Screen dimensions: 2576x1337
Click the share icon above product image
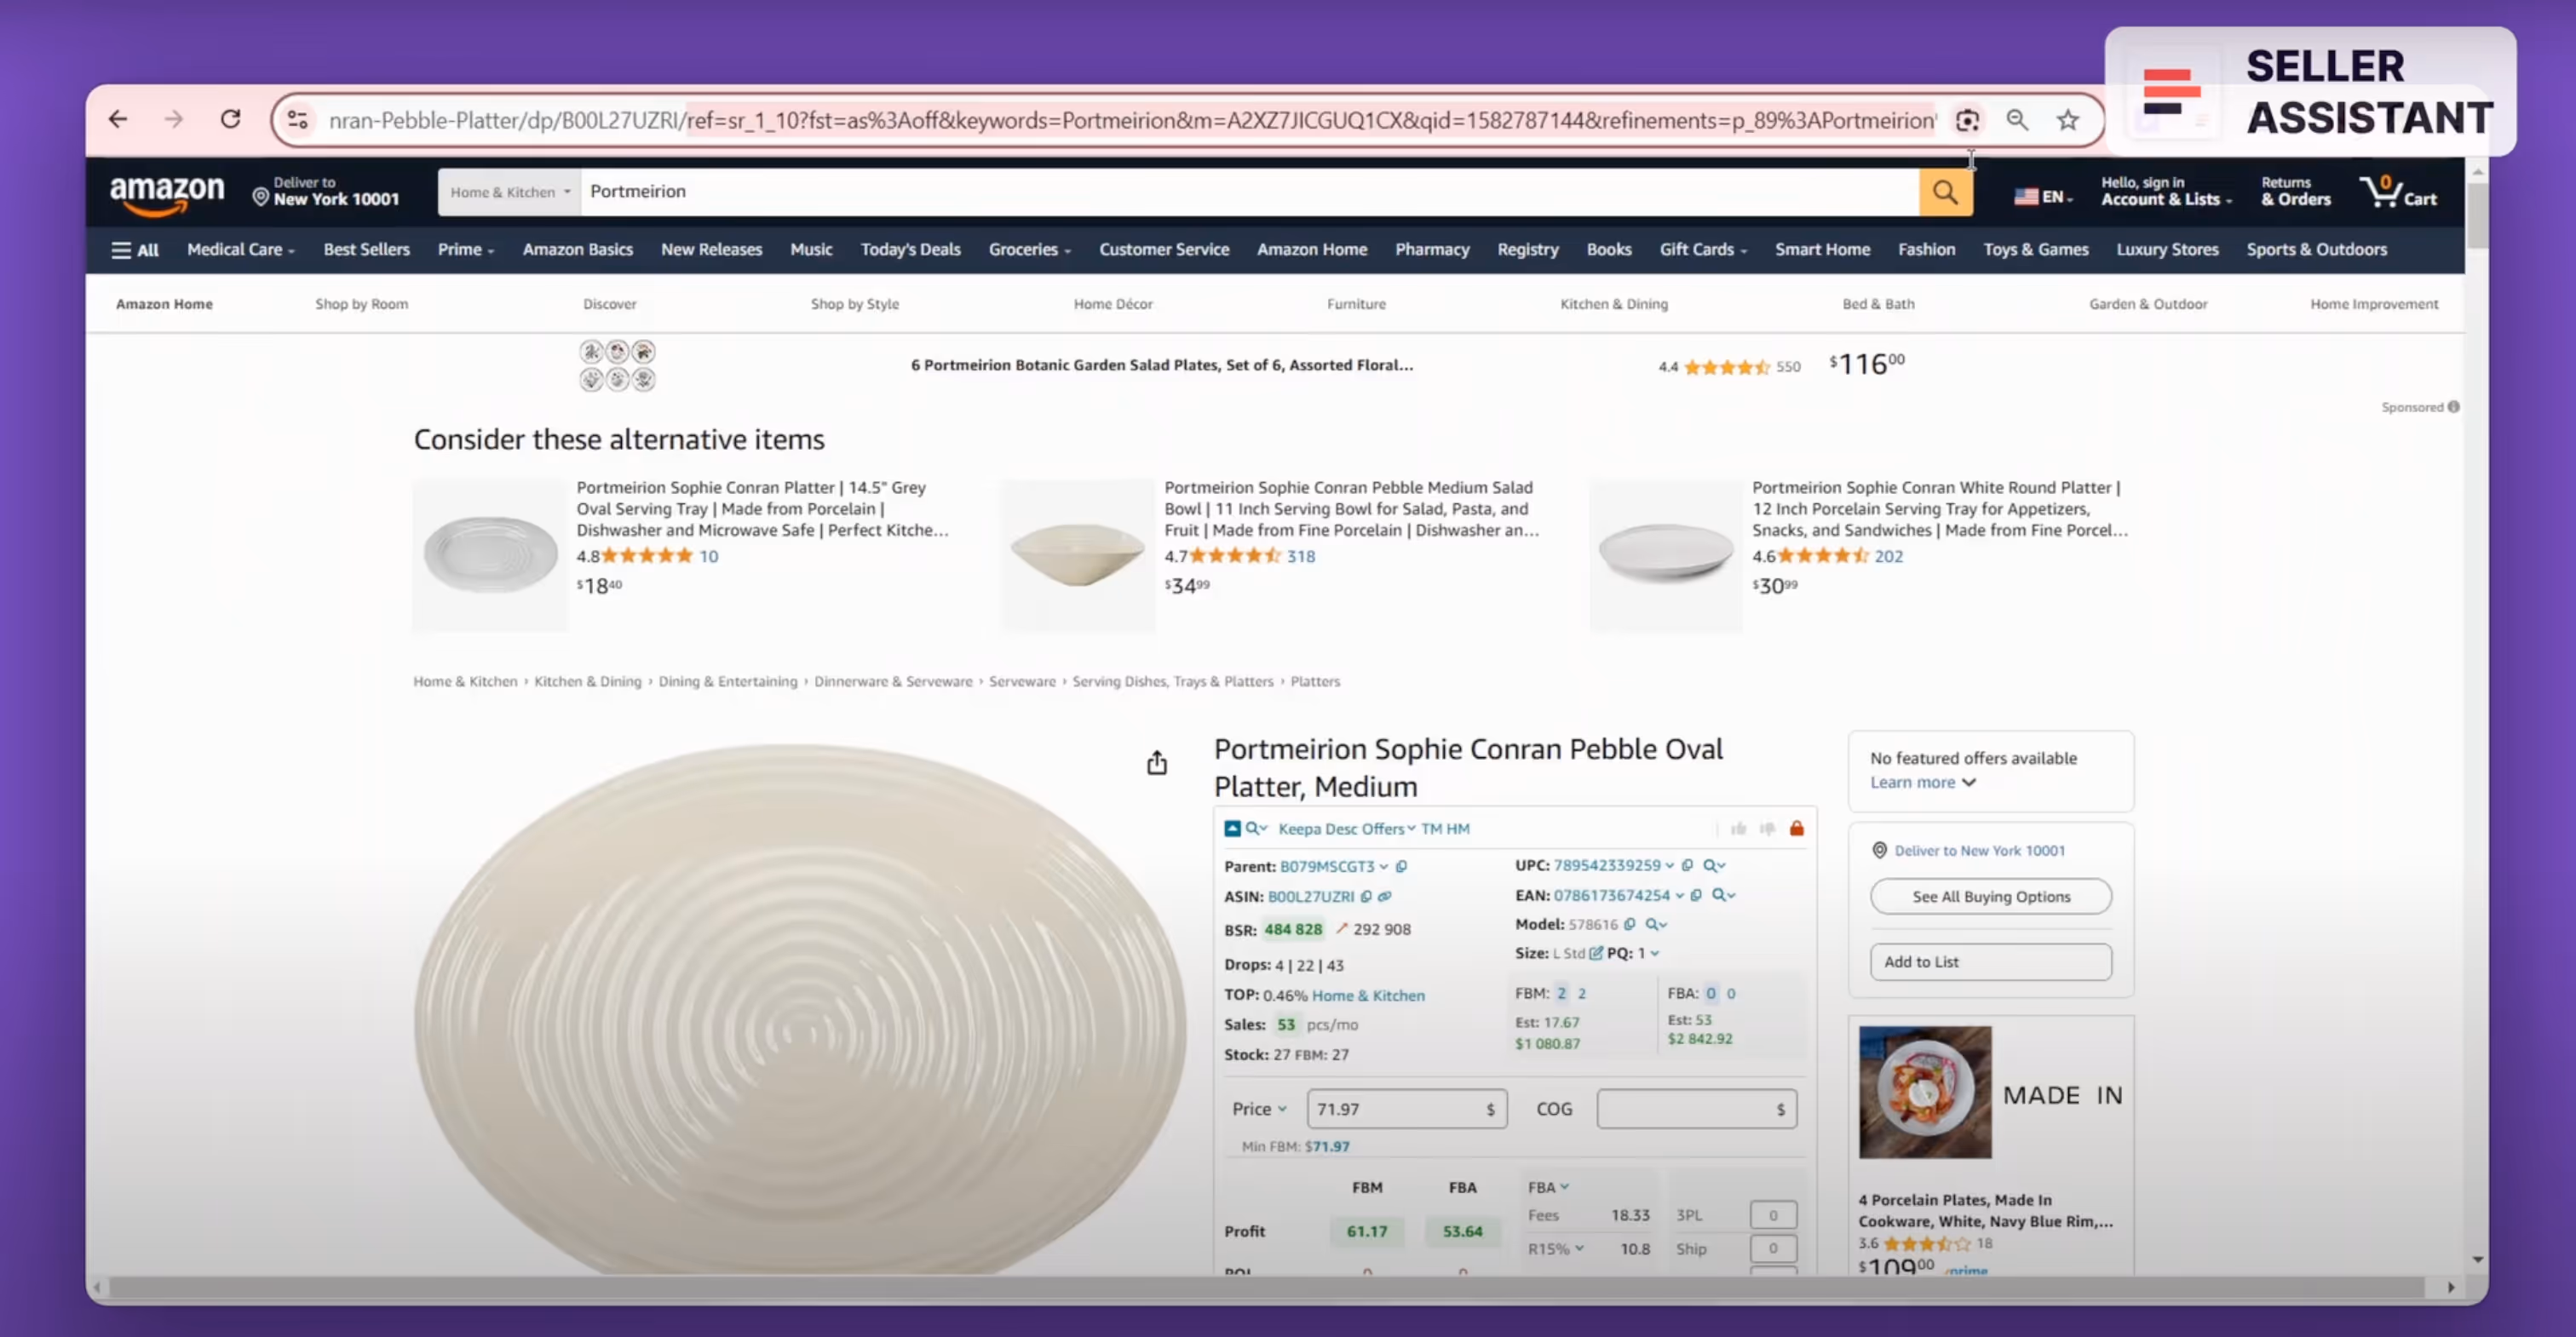[x=1157, y=763]
